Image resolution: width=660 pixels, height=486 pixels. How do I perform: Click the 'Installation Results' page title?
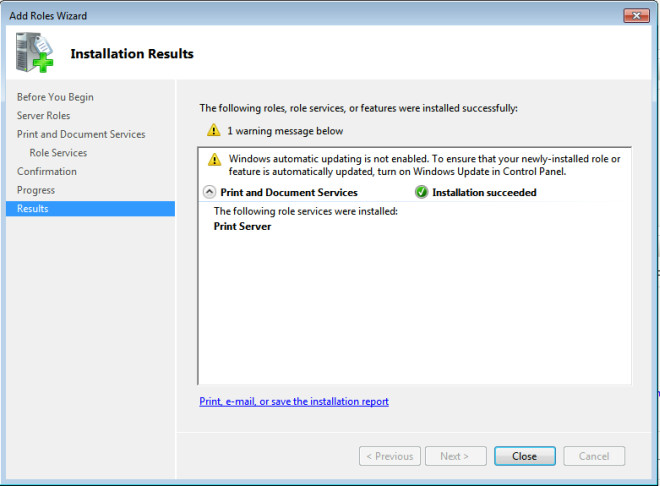pyautogui.click(x=132, y=54)
